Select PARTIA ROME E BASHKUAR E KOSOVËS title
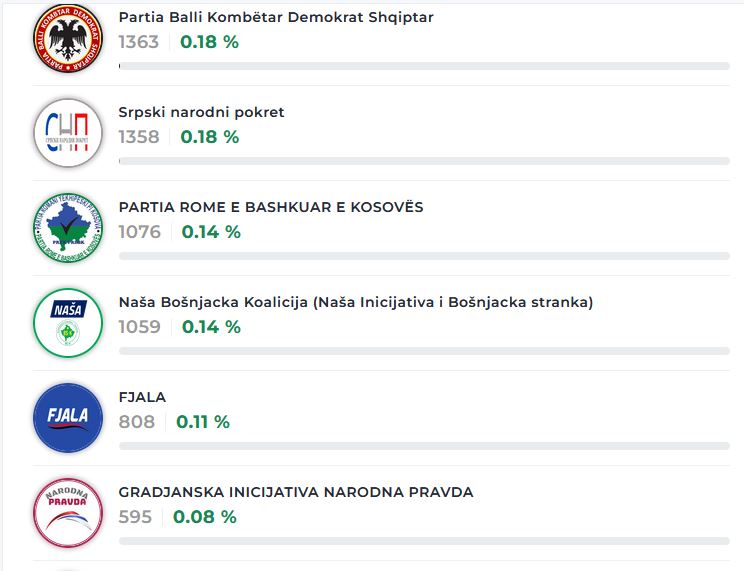Screen dimensions: 744x571 pyautogui.click(x=271, y=207)
